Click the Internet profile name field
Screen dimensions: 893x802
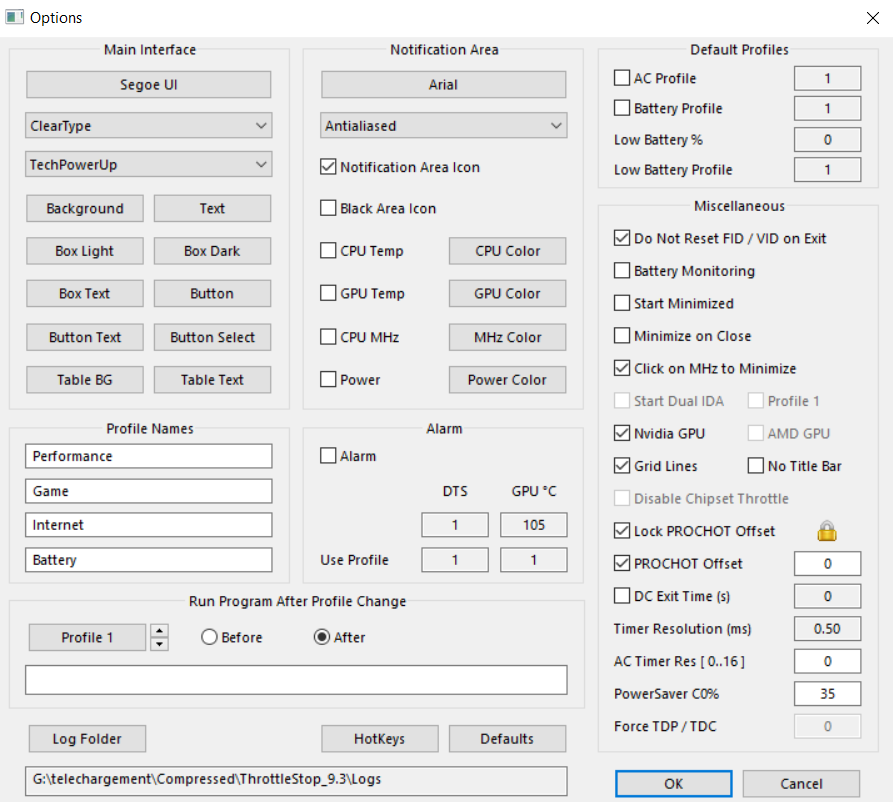(x=149, y=525)
